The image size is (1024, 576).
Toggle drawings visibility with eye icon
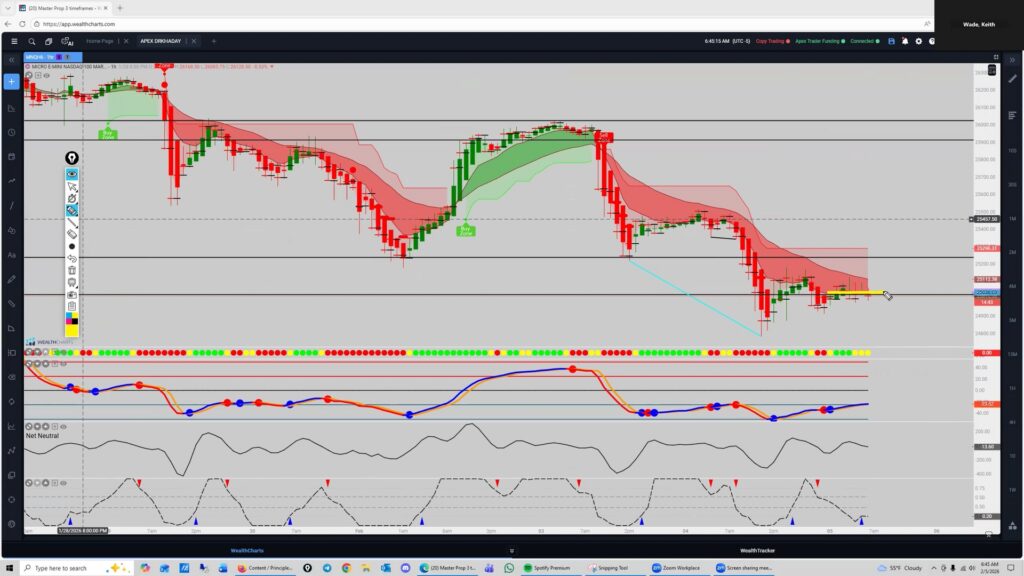[x=73, y=174]
